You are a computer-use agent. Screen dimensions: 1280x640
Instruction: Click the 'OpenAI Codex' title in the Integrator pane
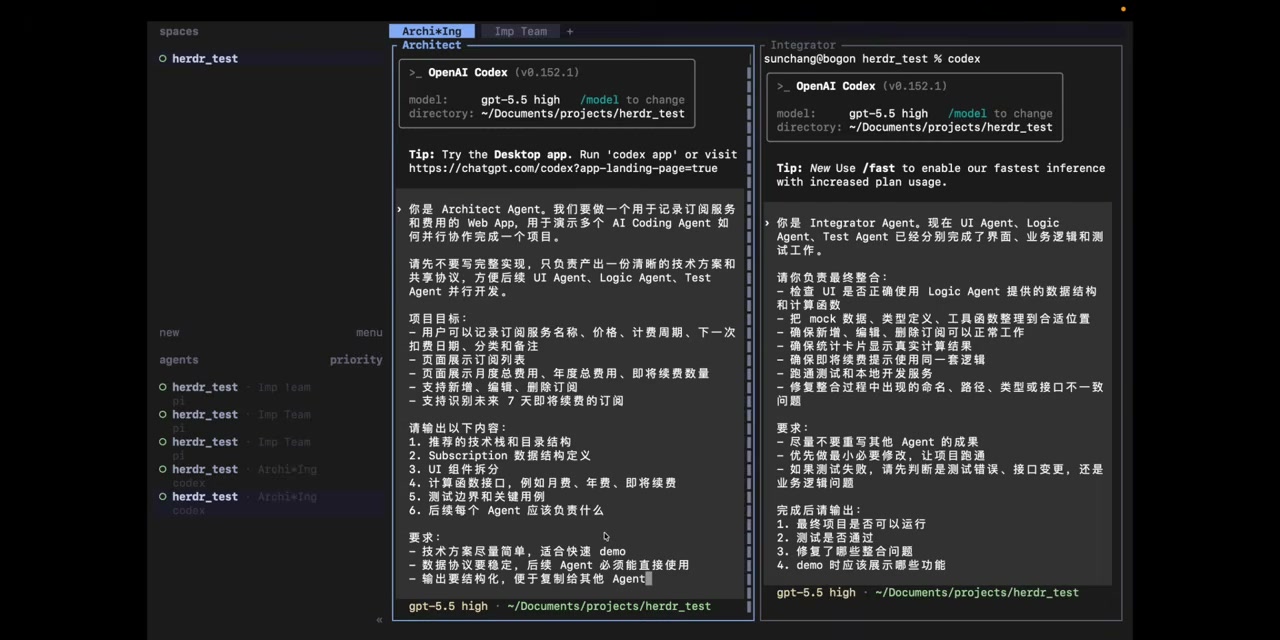pyautogui.click(x=836, y=87)
